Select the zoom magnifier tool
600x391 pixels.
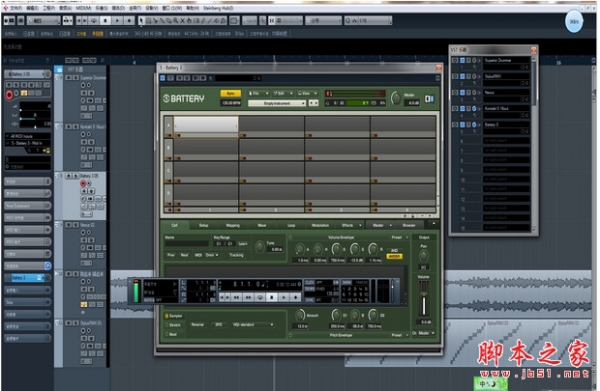click(x=176, y=21)
